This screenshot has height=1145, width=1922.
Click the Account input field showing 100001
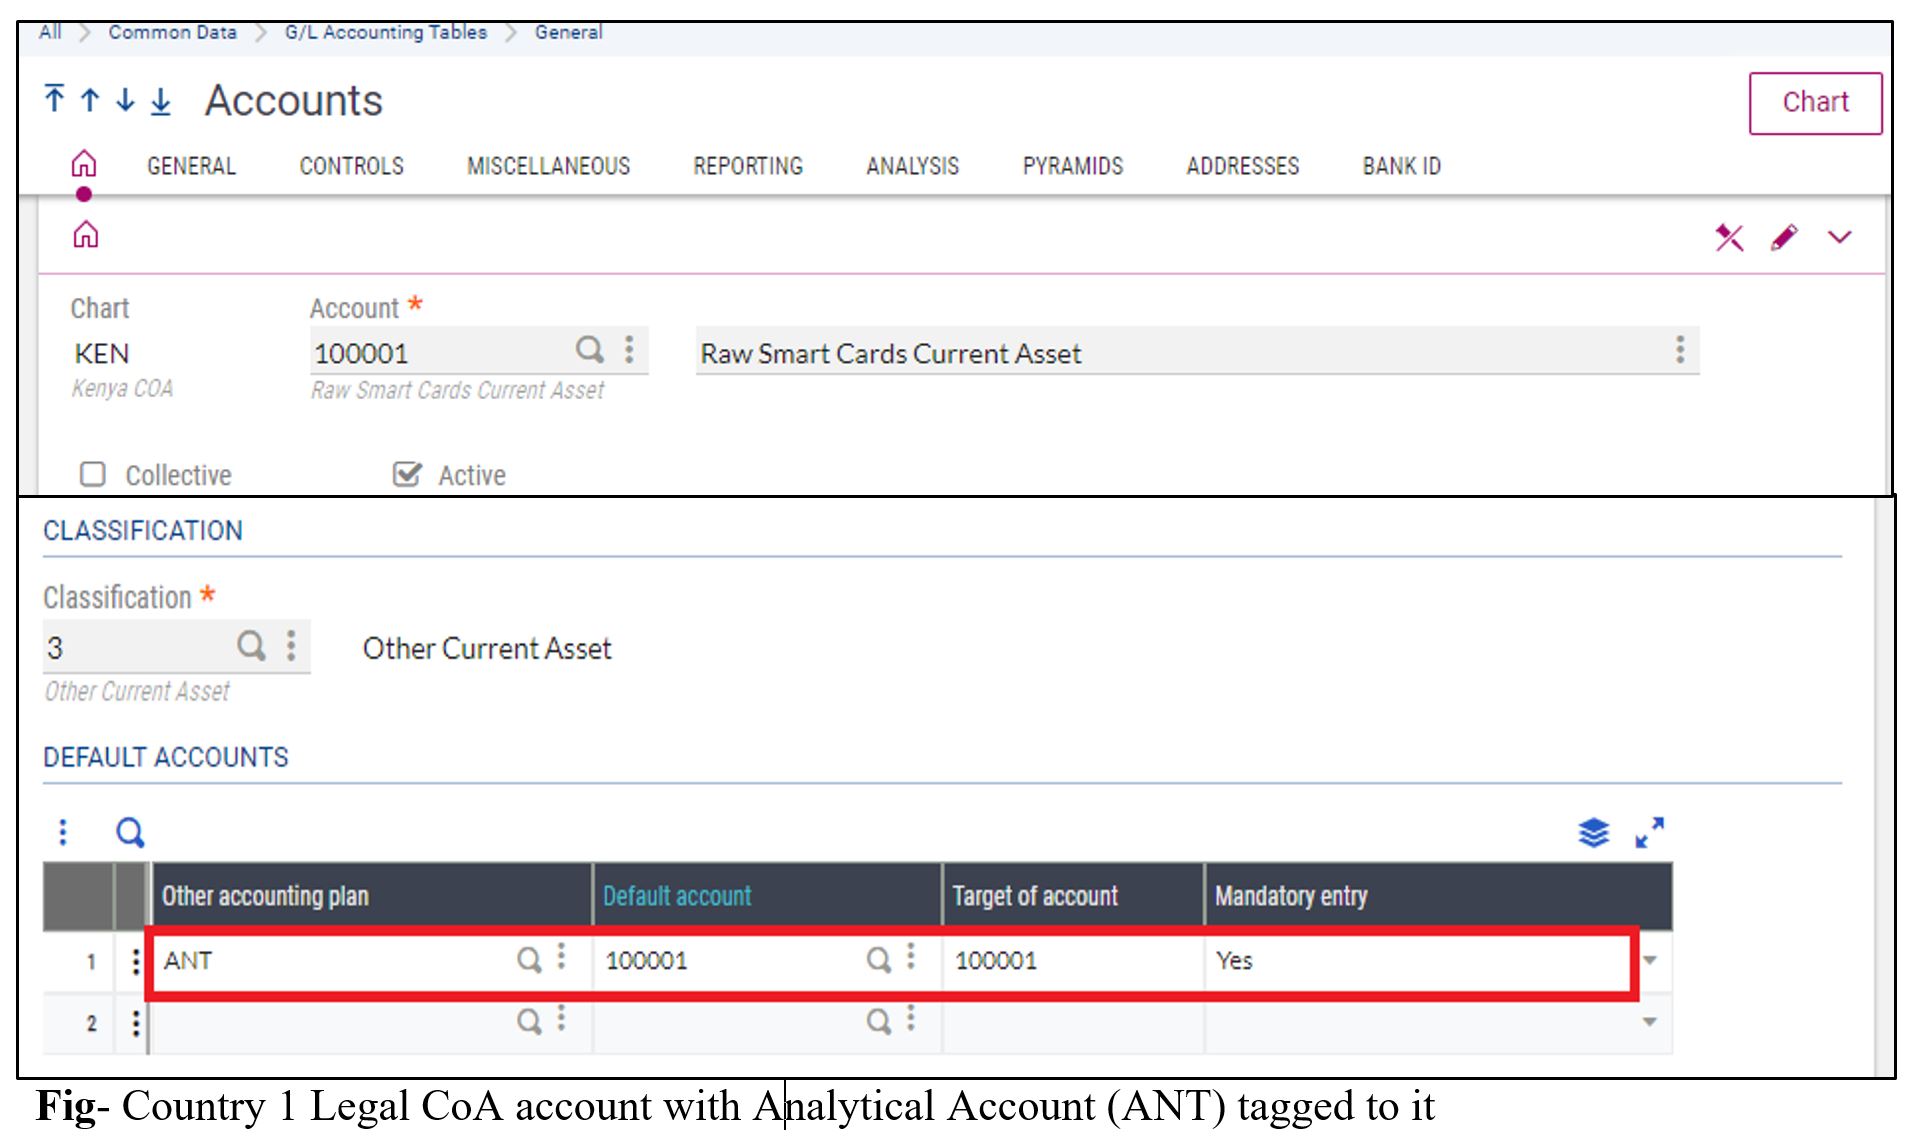pos(420,351)
